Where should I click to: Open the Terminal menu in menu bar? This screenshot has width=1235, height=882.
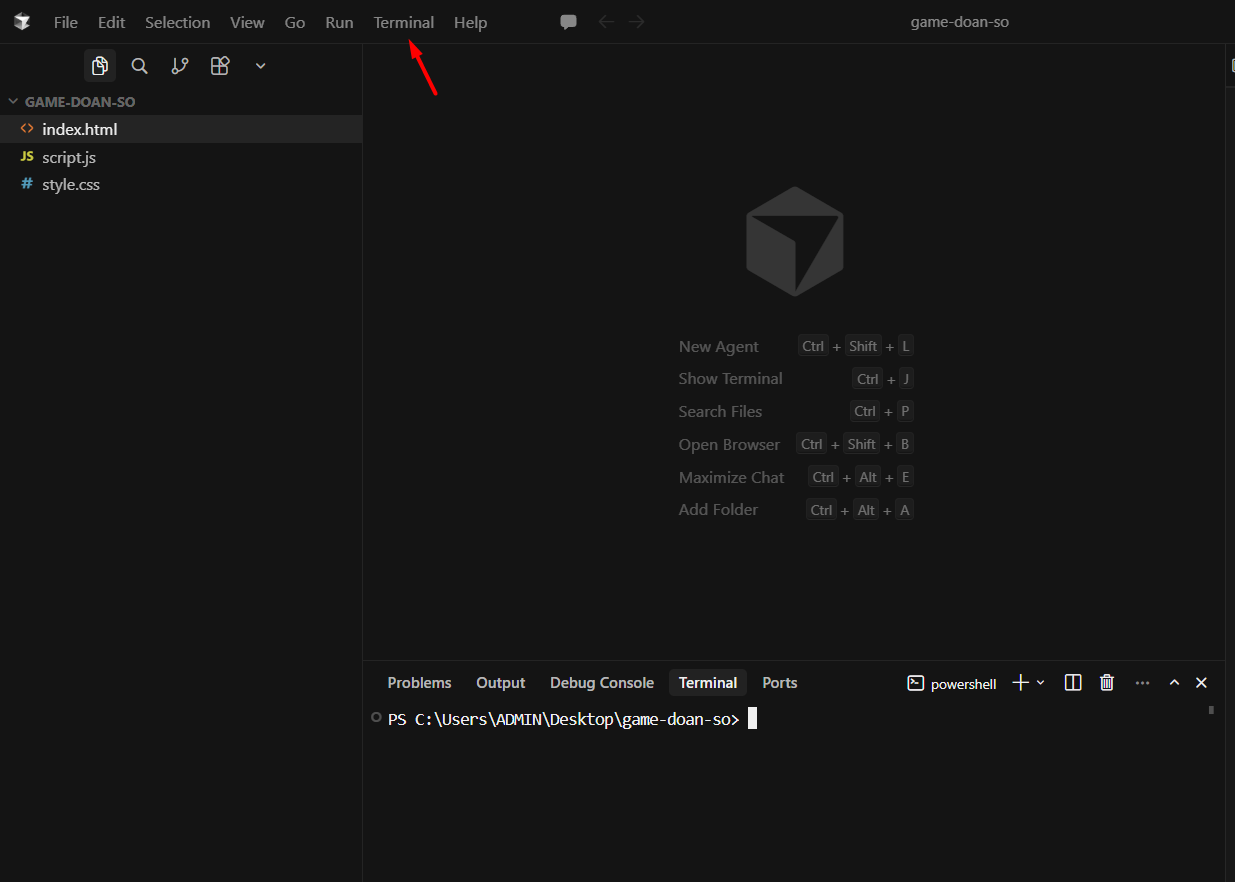click(x=404, y=22)
